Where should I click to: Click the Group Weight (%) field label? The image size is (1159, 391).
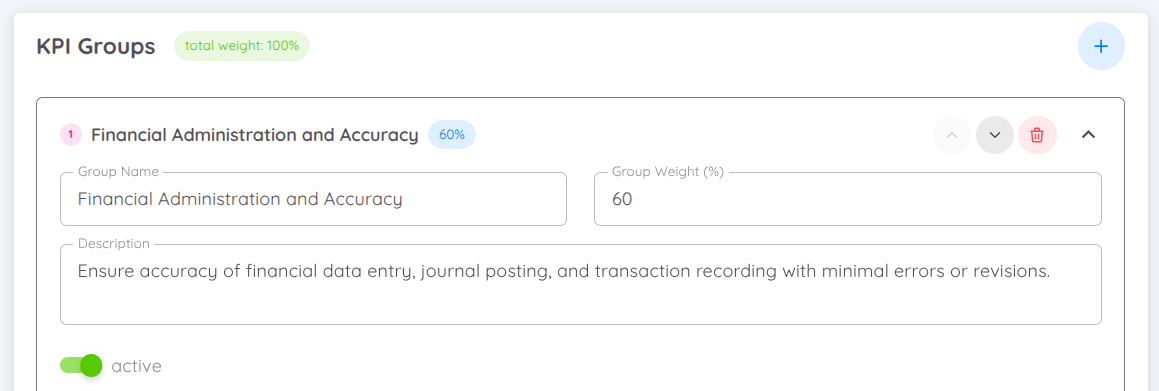(668, 171)
